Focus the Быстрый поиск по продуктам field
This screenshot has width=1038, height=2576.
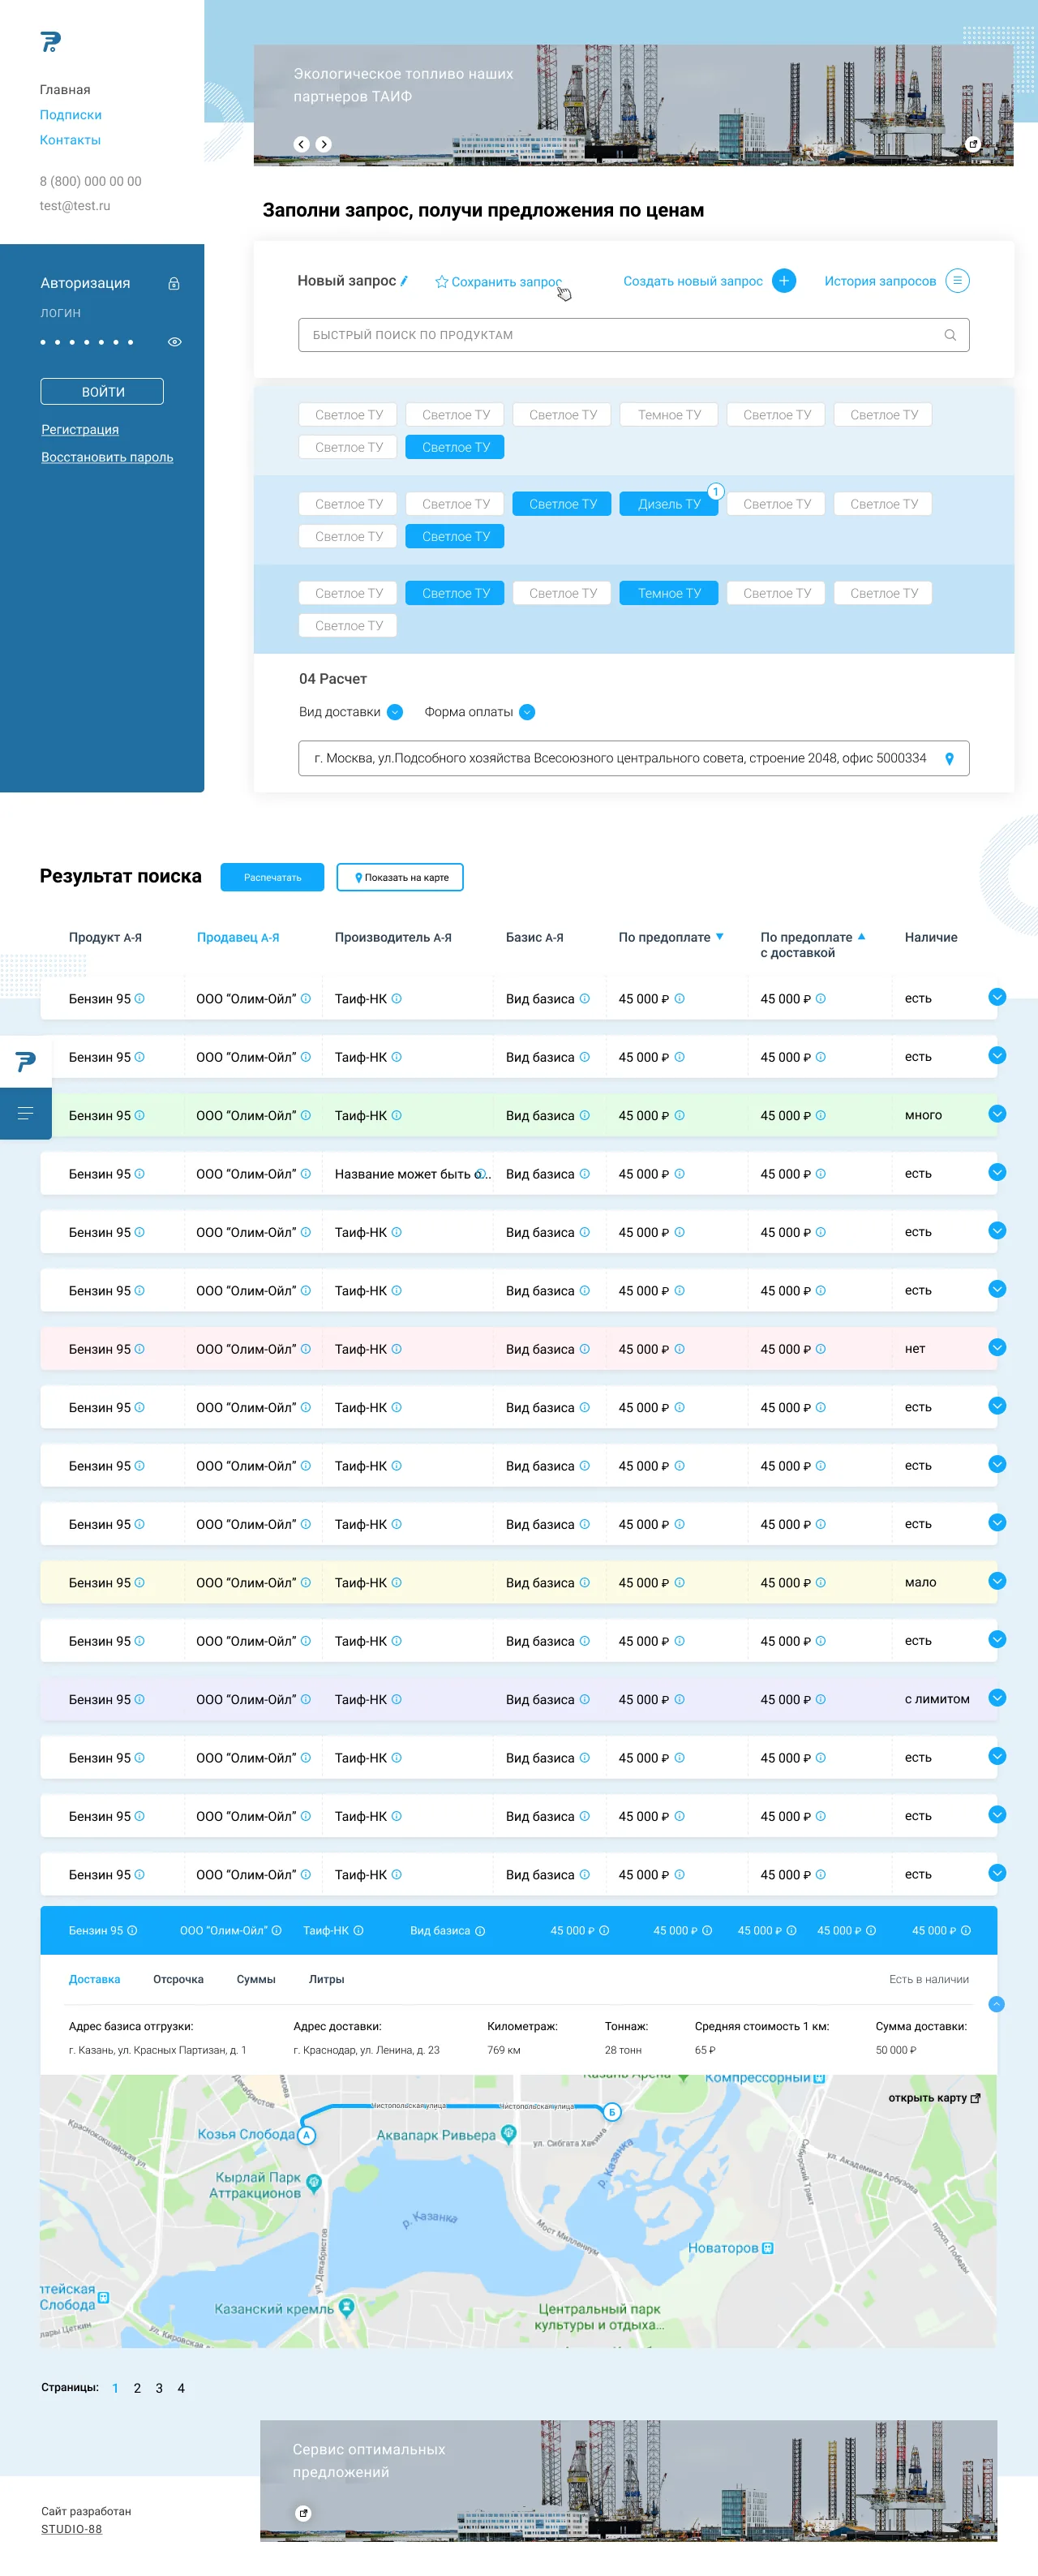point(634,335)
